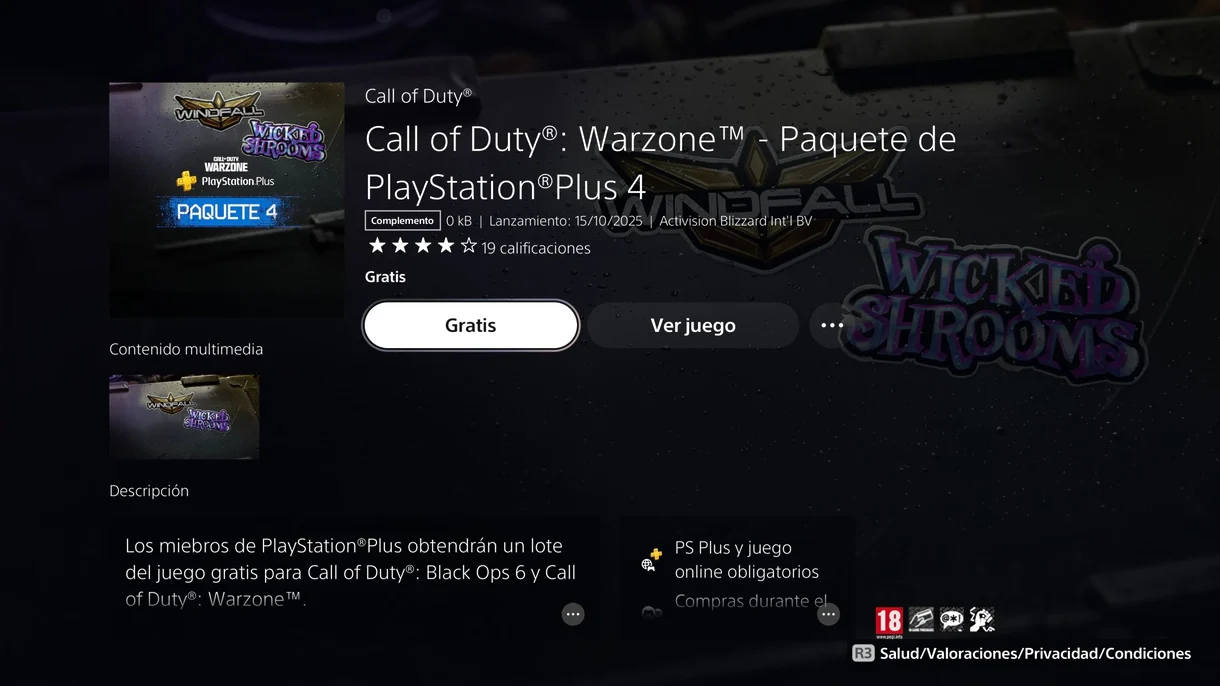Image resolution: width=1220 pixels, height=686 pixels.
Task: Select the Paquete 4 cover artwork
Action: (226, 200)
